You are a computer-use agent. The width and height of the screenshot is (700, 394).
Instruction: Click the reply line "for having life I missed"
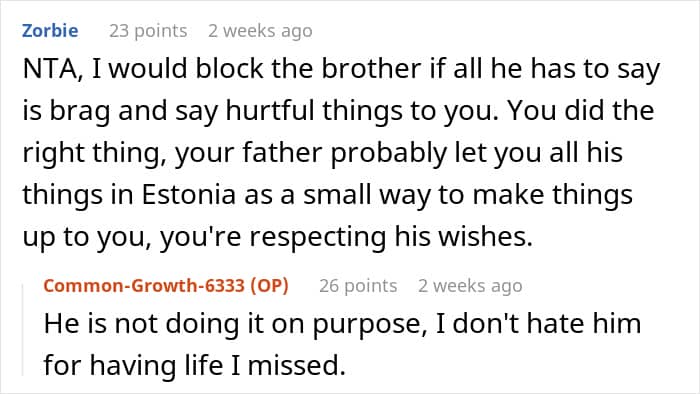coord(195,366)
